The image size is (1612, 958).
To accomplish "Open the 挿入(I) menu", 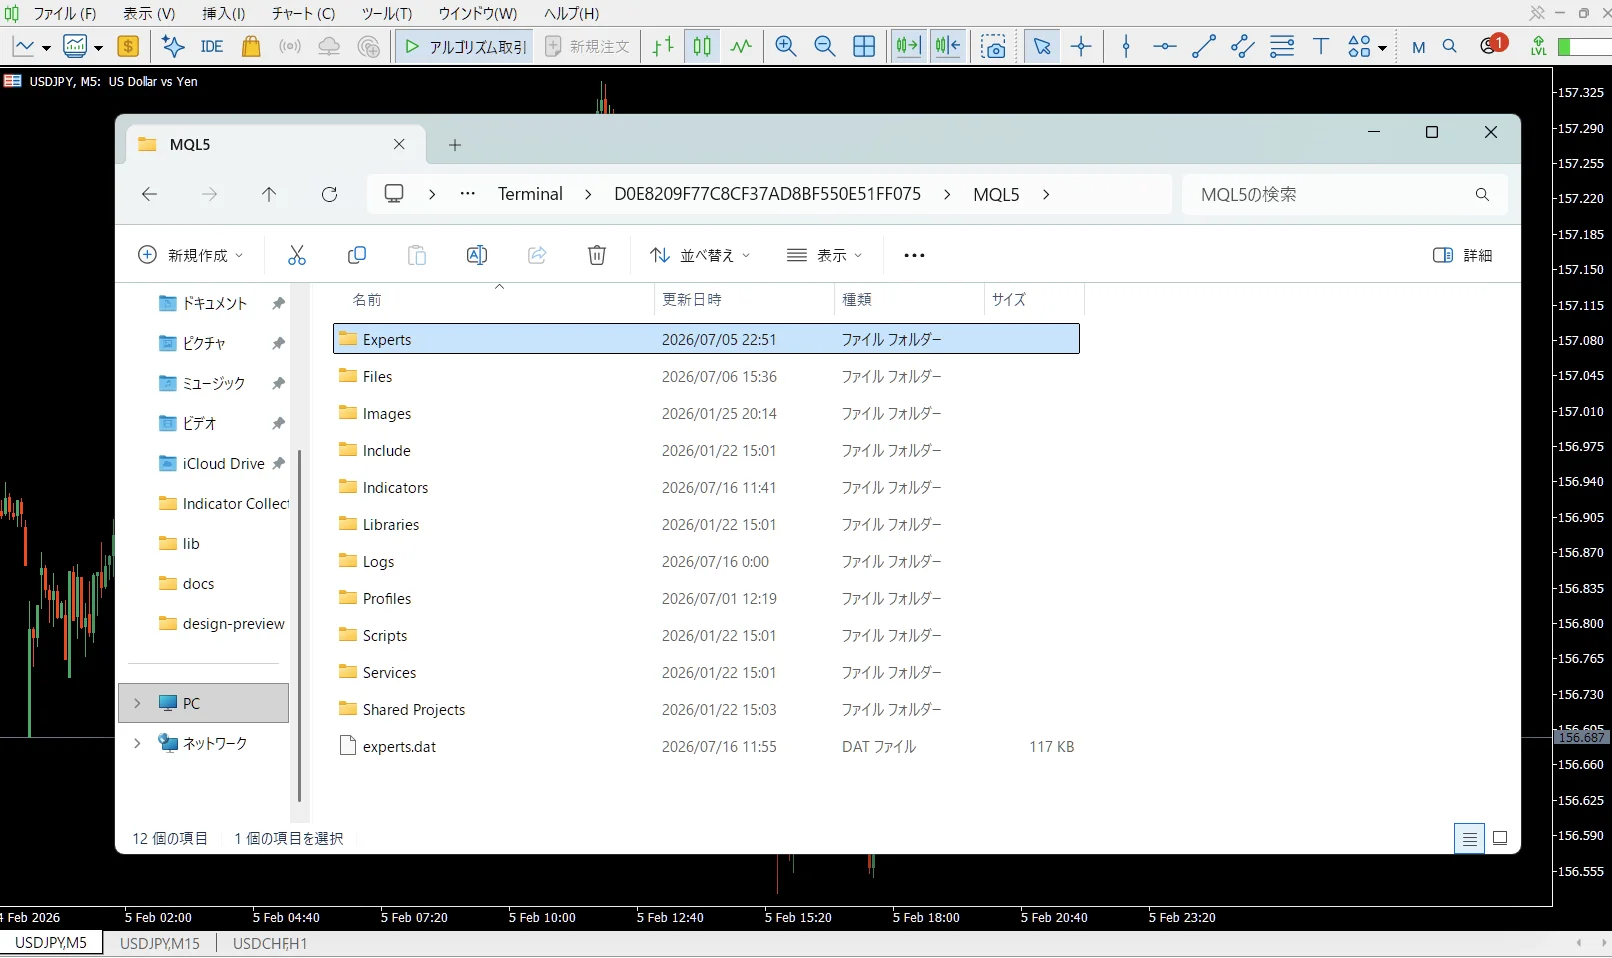I will click(x=223, y=13).
